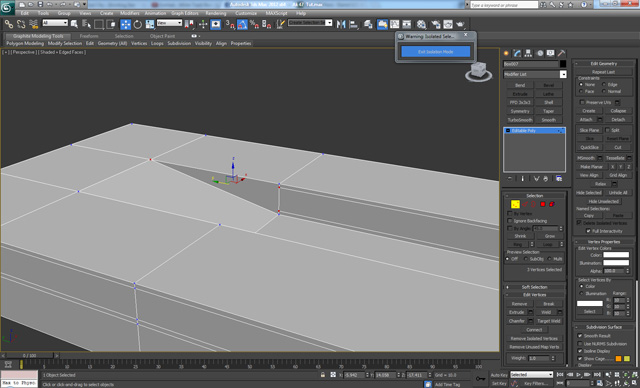
Task: Open Render Setup icon in toolbar
Action: pyautogui.click(x=436, y=24)
